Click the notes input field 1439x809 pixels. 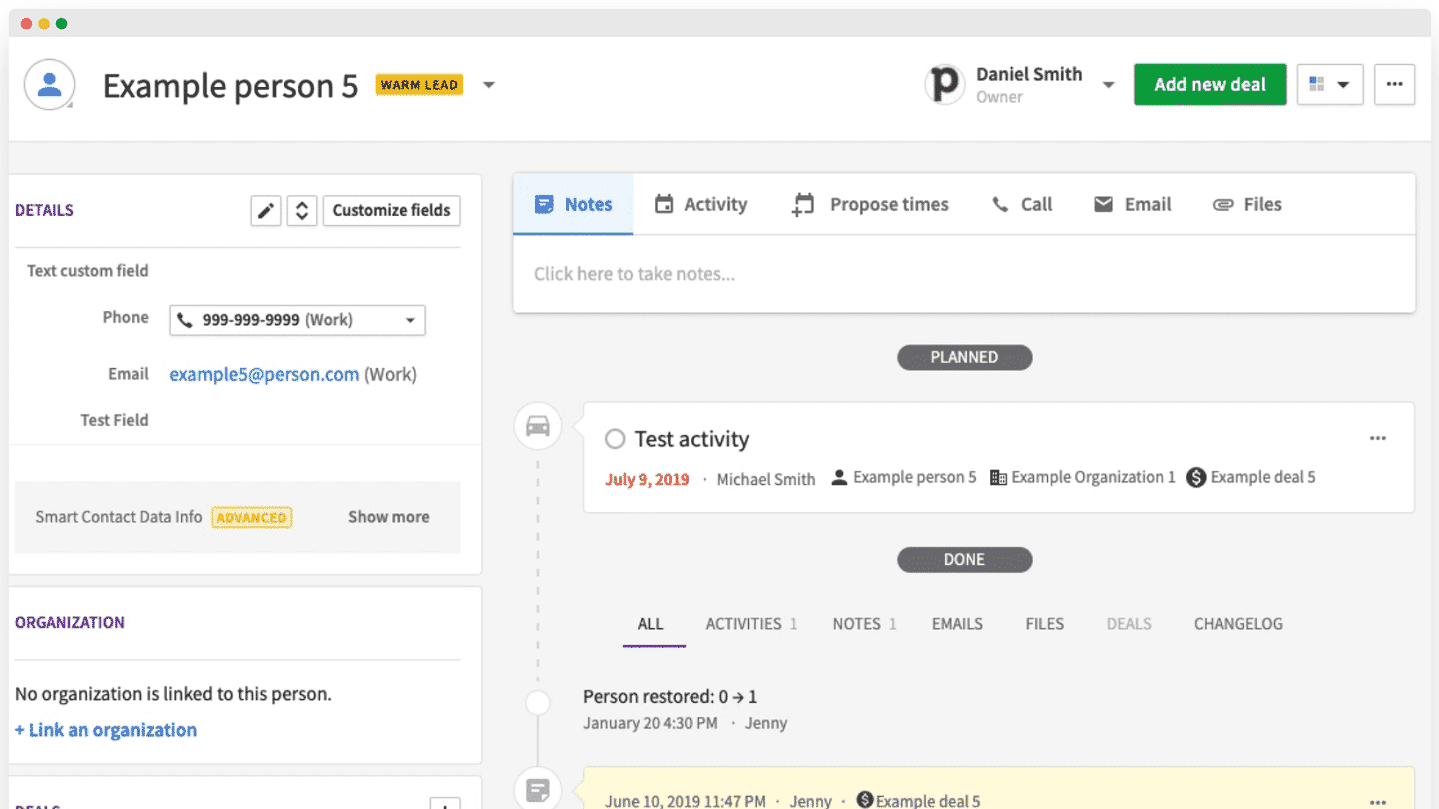pos(964,274)
